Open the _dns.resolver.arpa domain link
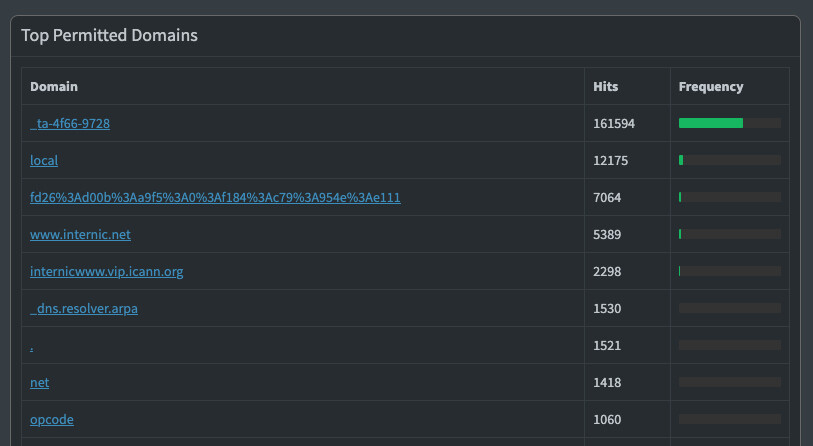 [84, 309]
